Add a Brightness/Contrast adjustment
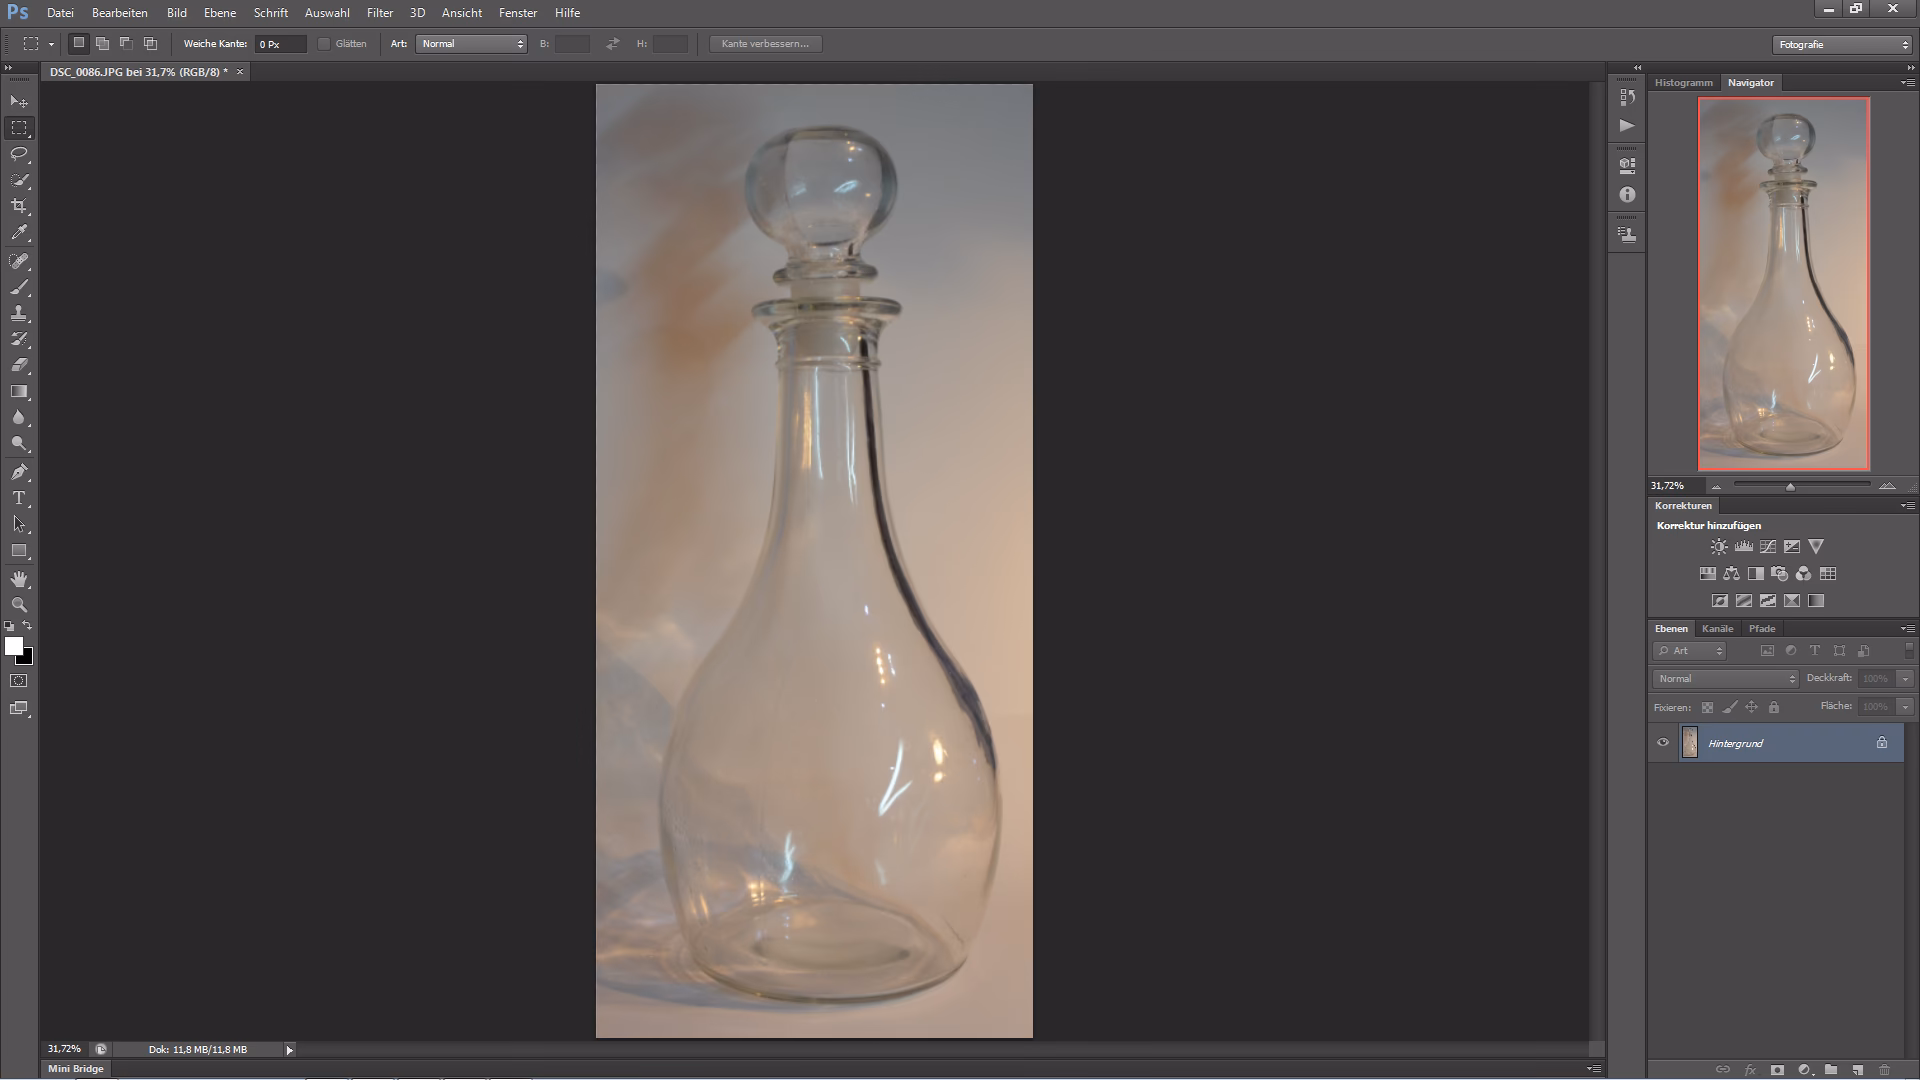This screenshot has height=1080, width=1920. pyautogui.click(x=1718, y=547)
